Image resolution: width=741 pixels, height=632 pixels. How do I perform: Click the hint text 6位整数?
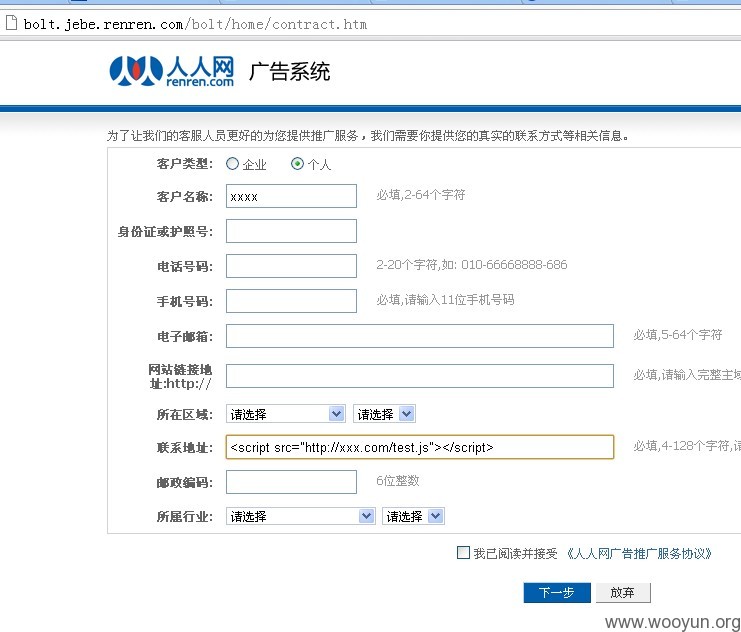[x=397, y=481]
